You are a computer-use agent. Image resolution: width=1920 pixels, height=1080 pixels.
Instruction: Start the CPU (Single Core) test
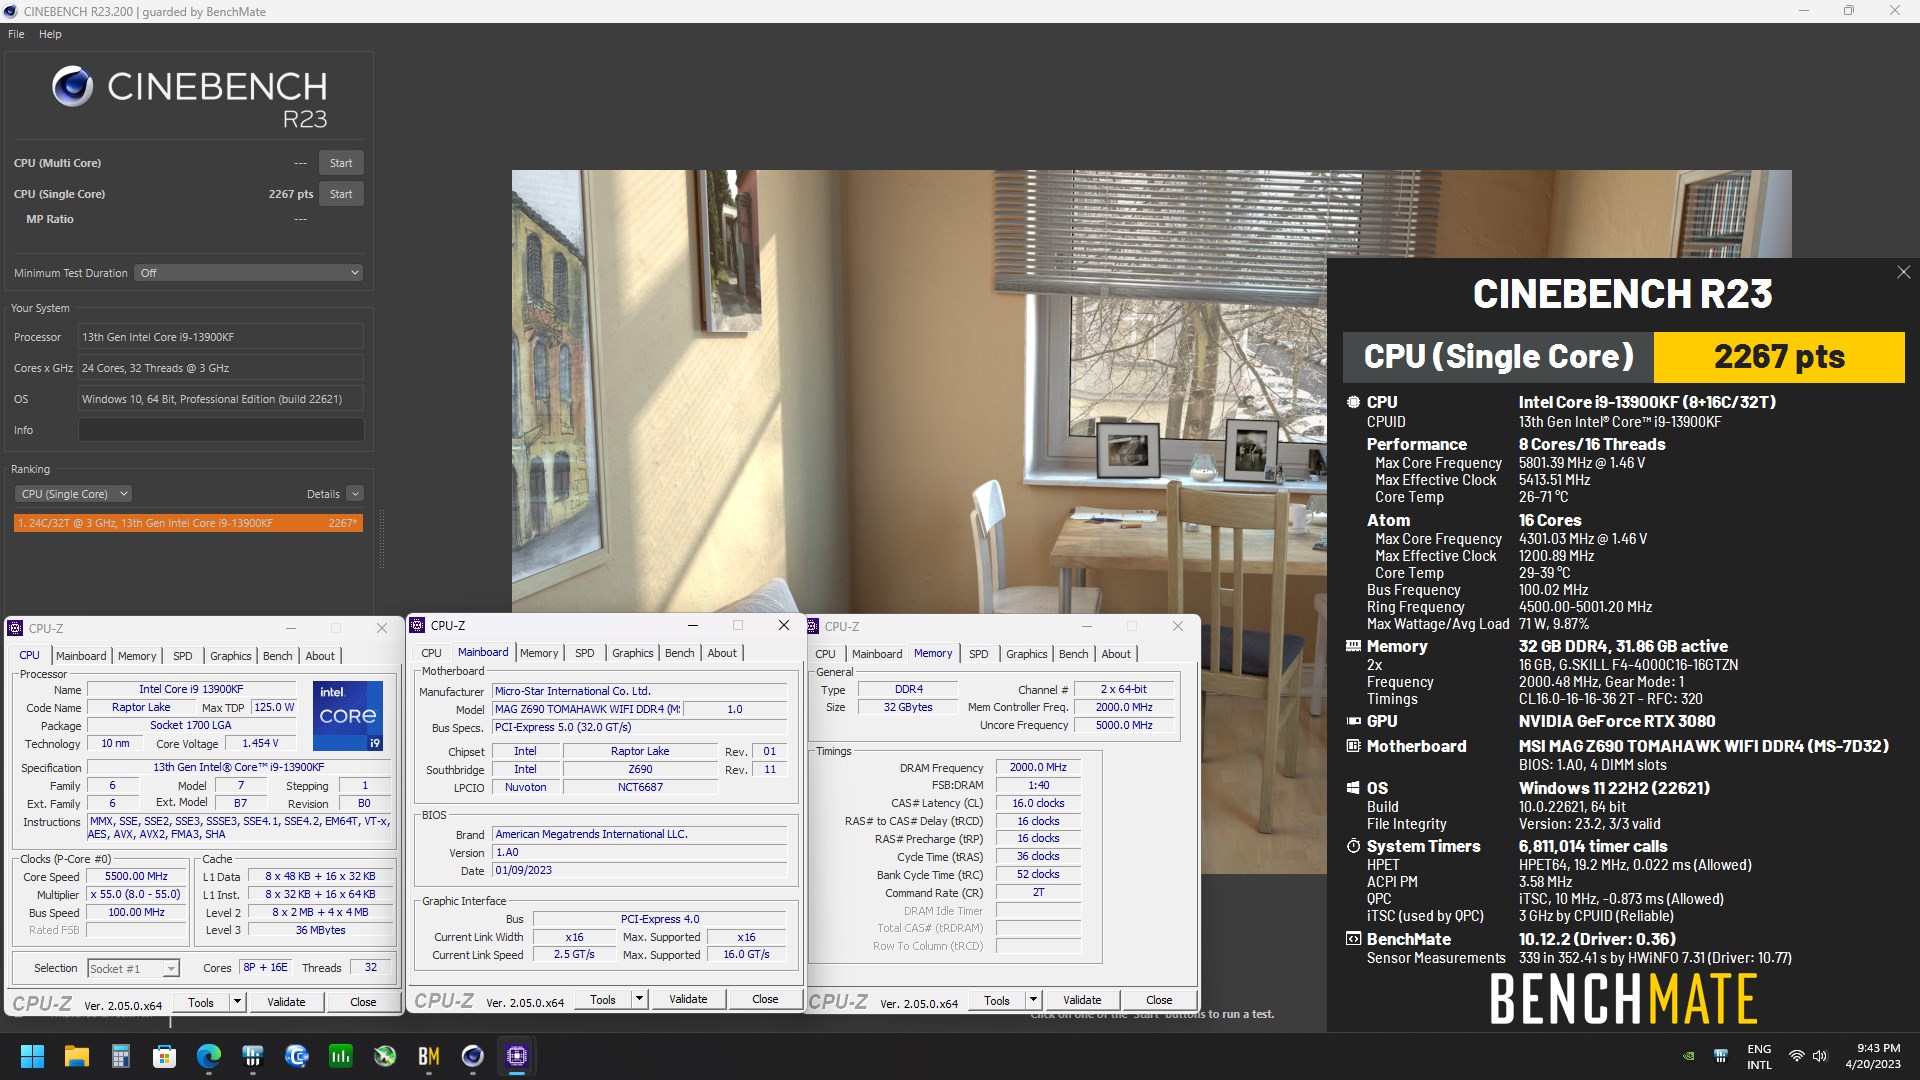point(341,194)
